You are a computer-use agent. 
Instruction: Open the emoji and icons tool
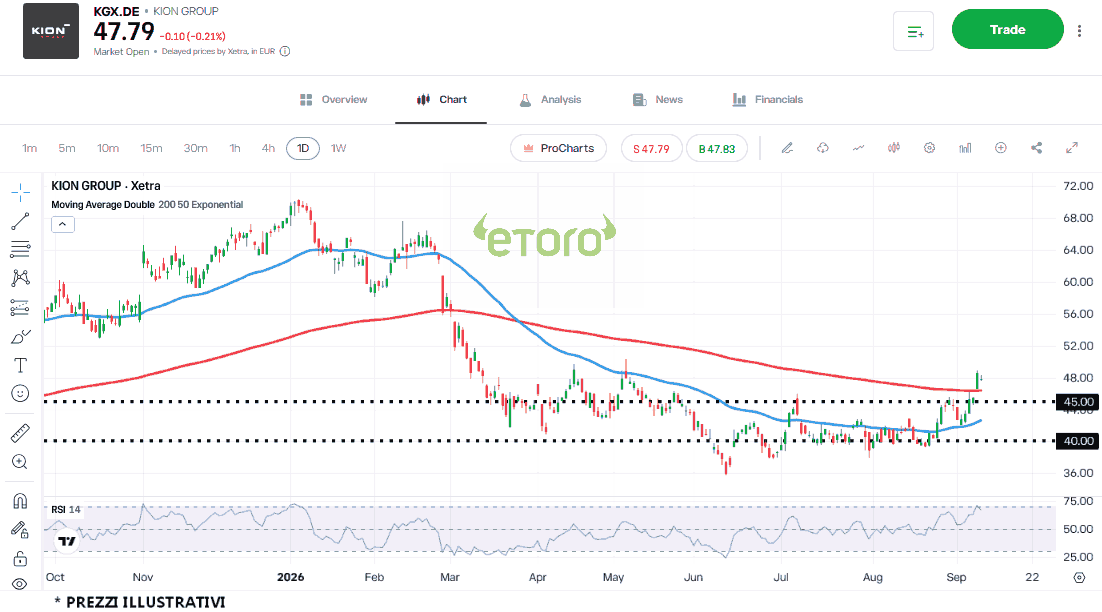[20, 393]
